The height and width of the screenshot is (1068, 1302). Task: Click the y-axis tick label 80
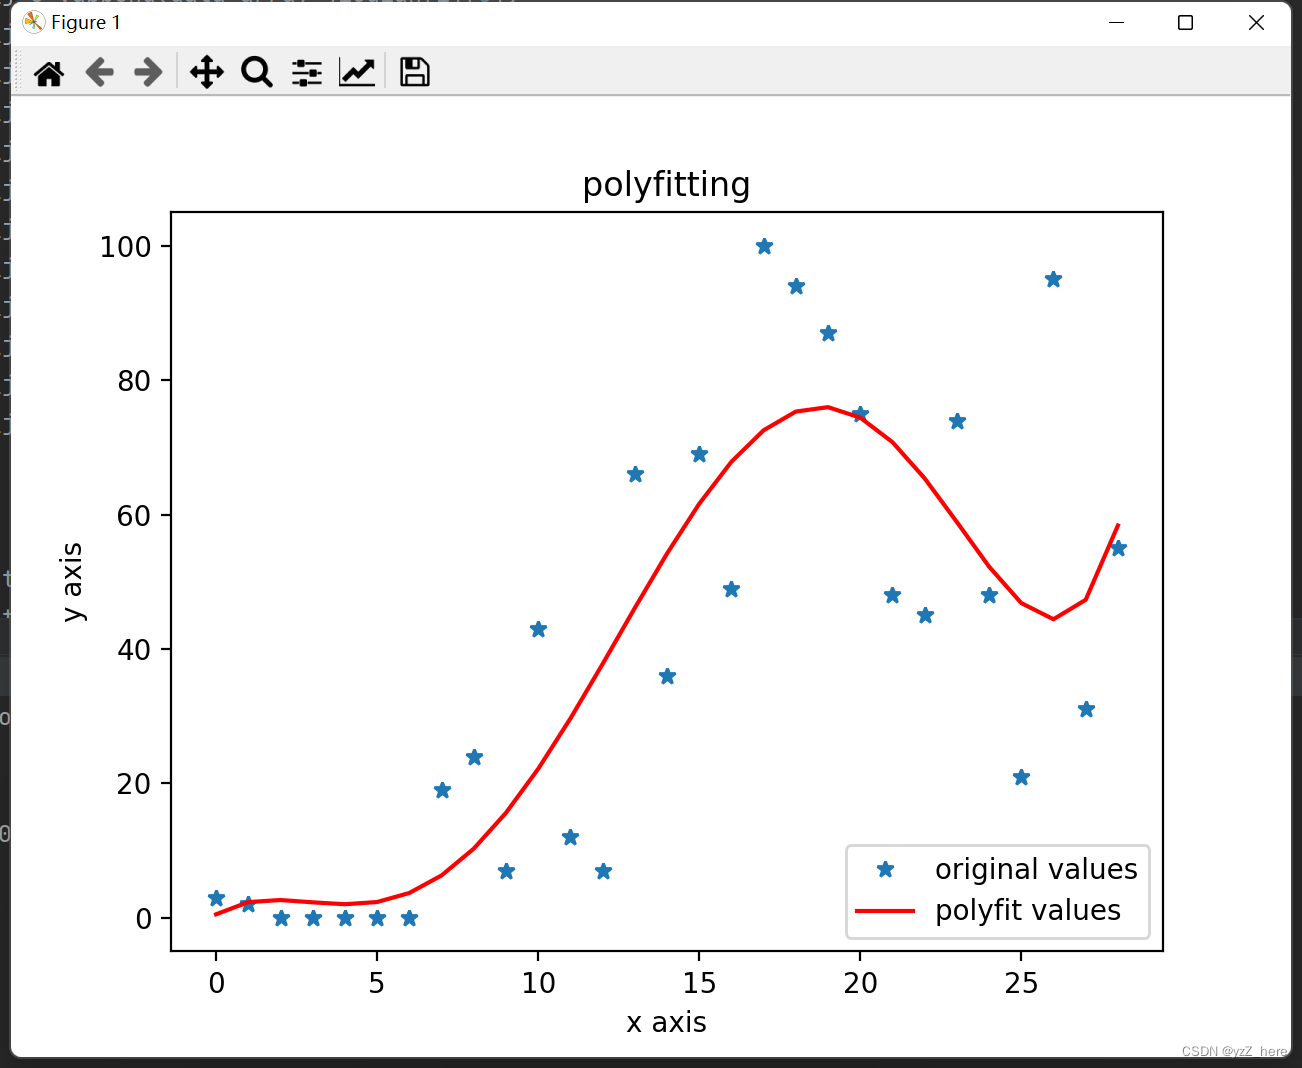tap(134, 381)
